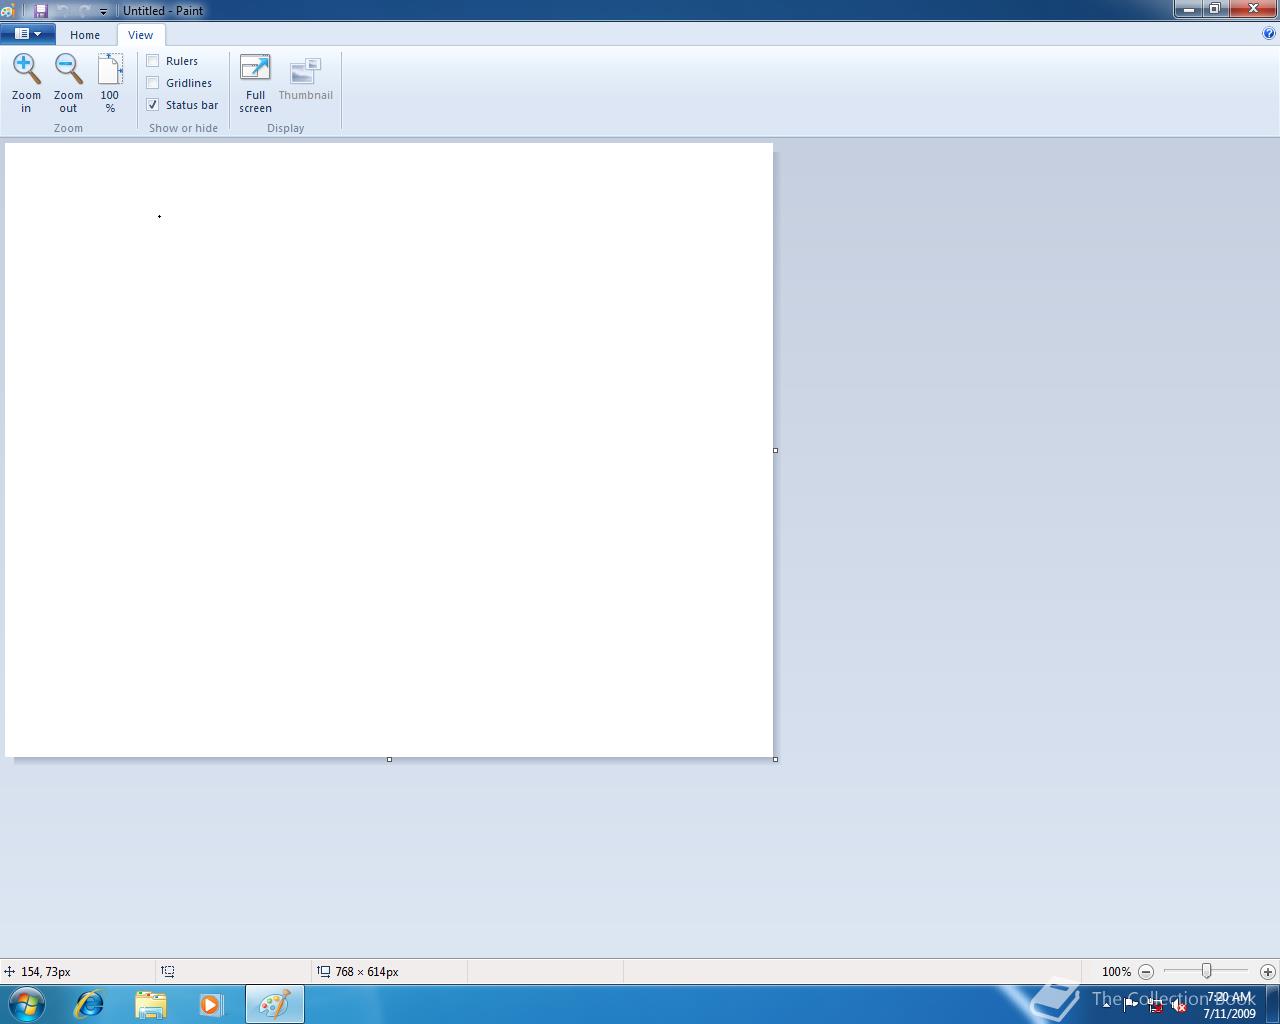Click the cursor position icon in the status bar
The height and width of the screenshot is (1024, 1280).
click(x=9, y=971)
